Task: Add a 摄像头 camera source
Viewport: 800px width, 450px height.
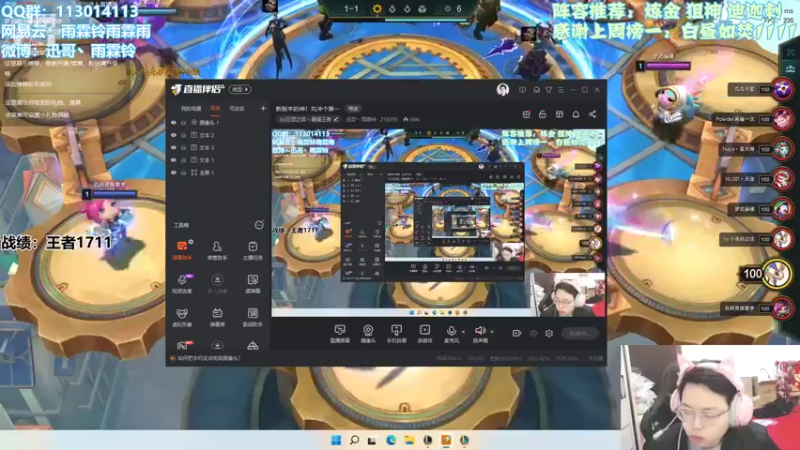Action: (368, 334)
